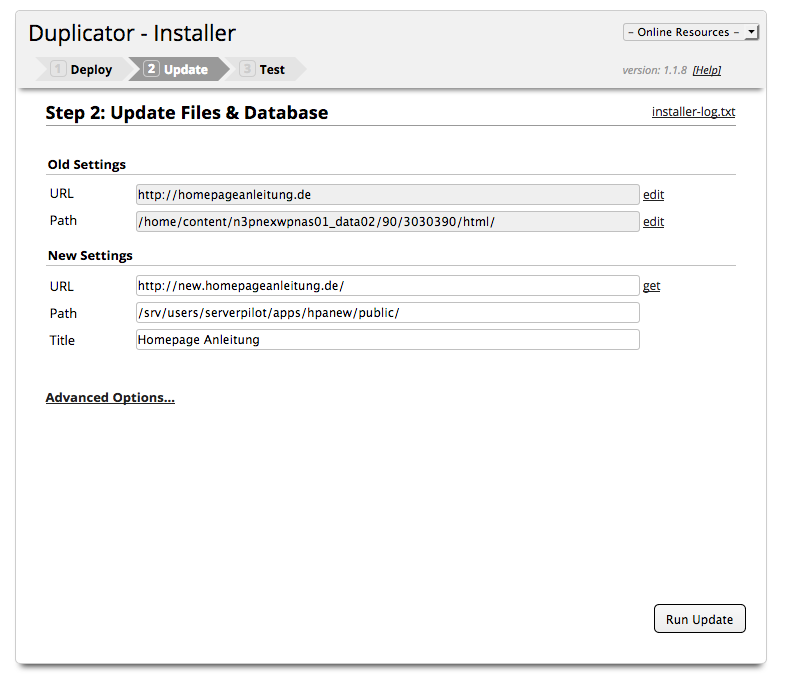Click edit next to old Path
The width and height of the screenshot is (785, 681).
(x=653, y=222)
